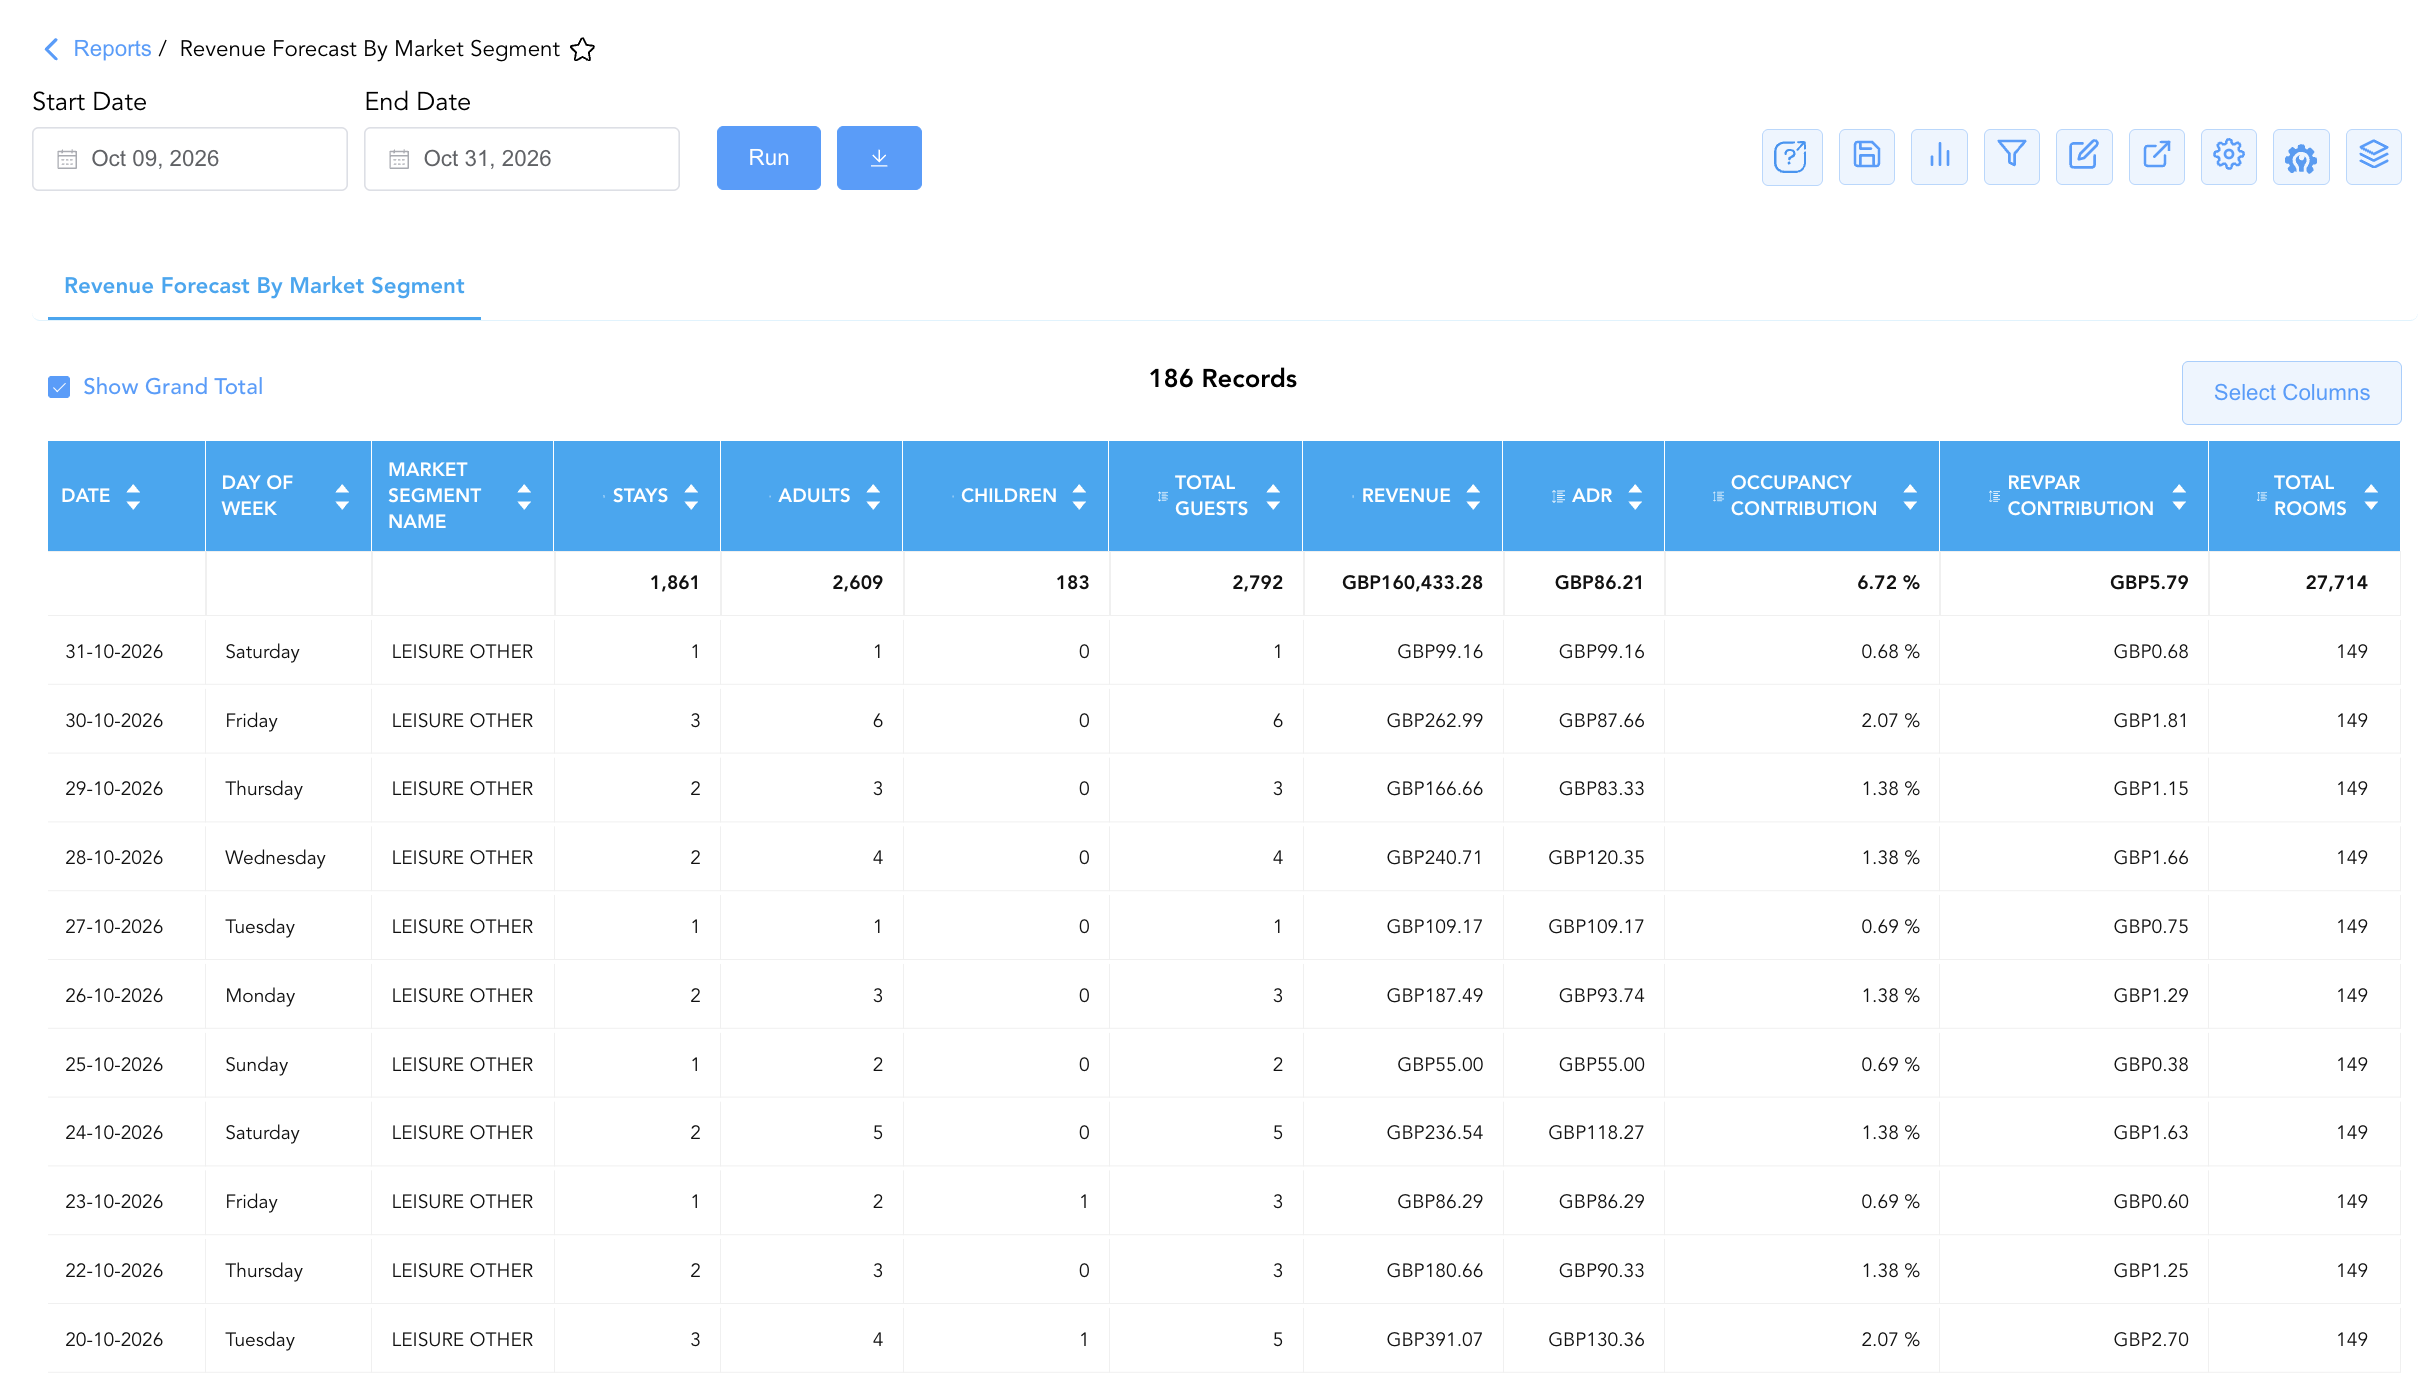Image resolution: width=2422 pixels, height=1376 pixels.
Task: Sort the Adults column
Action: point(873,496)
